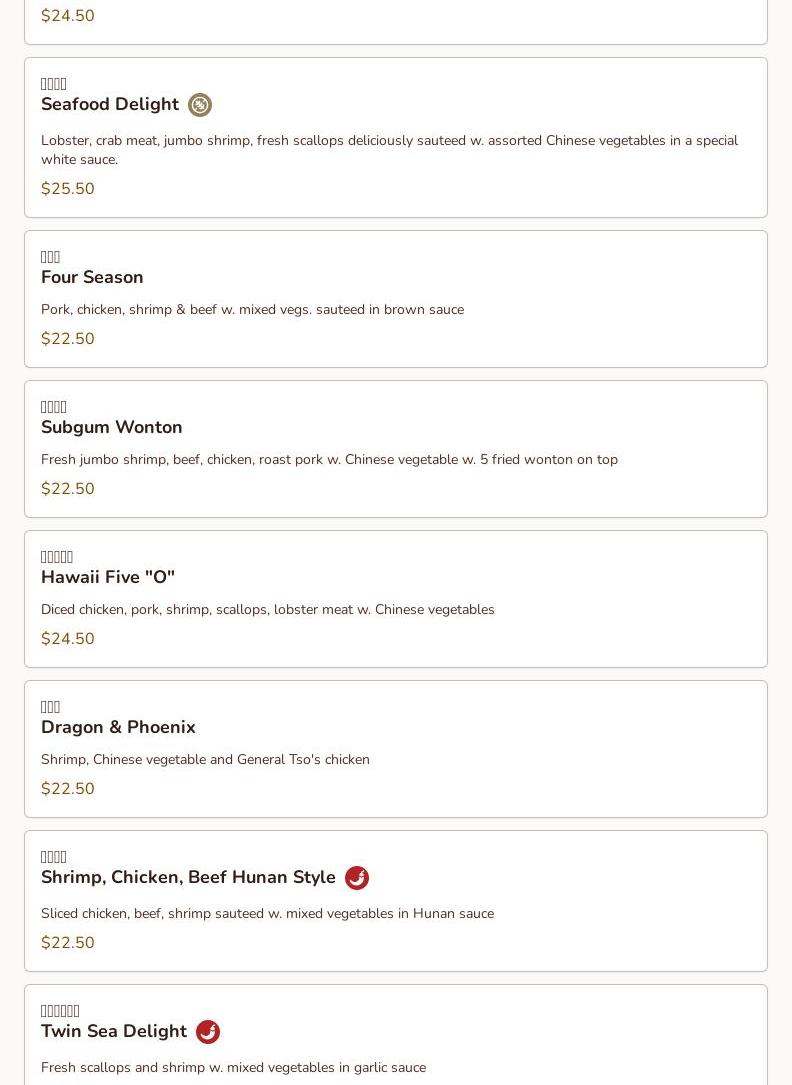Click the Twin Sea Delight garlic sauce description

(233, 1068)
